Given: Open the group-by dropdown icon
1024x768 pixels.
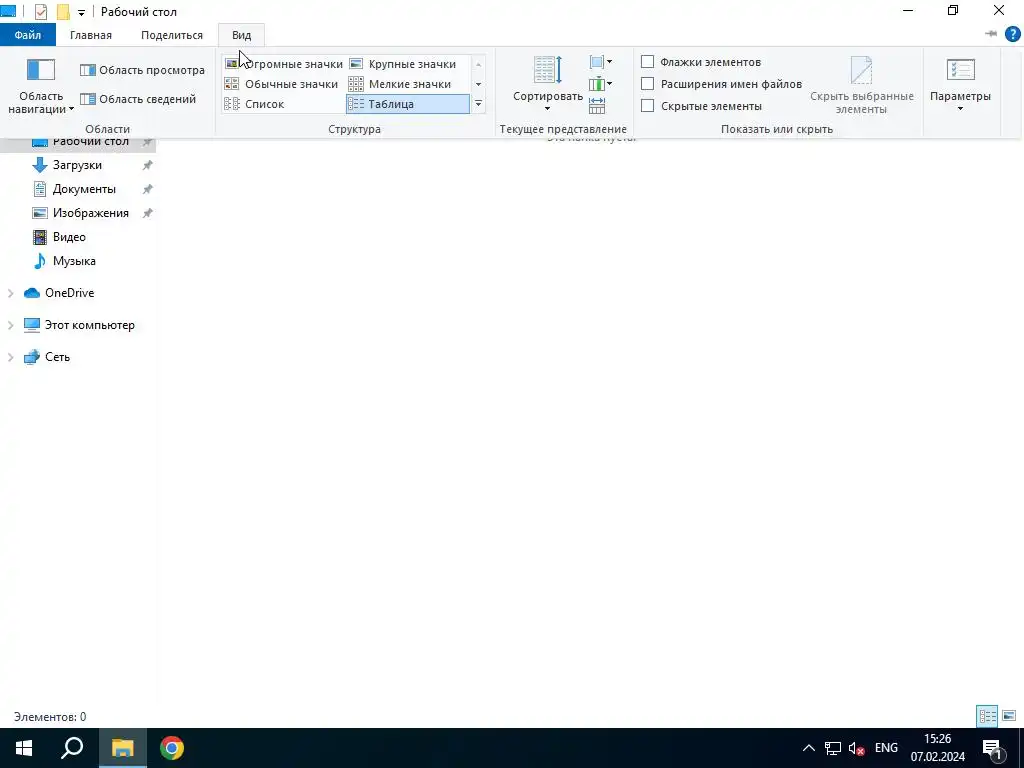Looking at the screenshot, I should 601,63.
